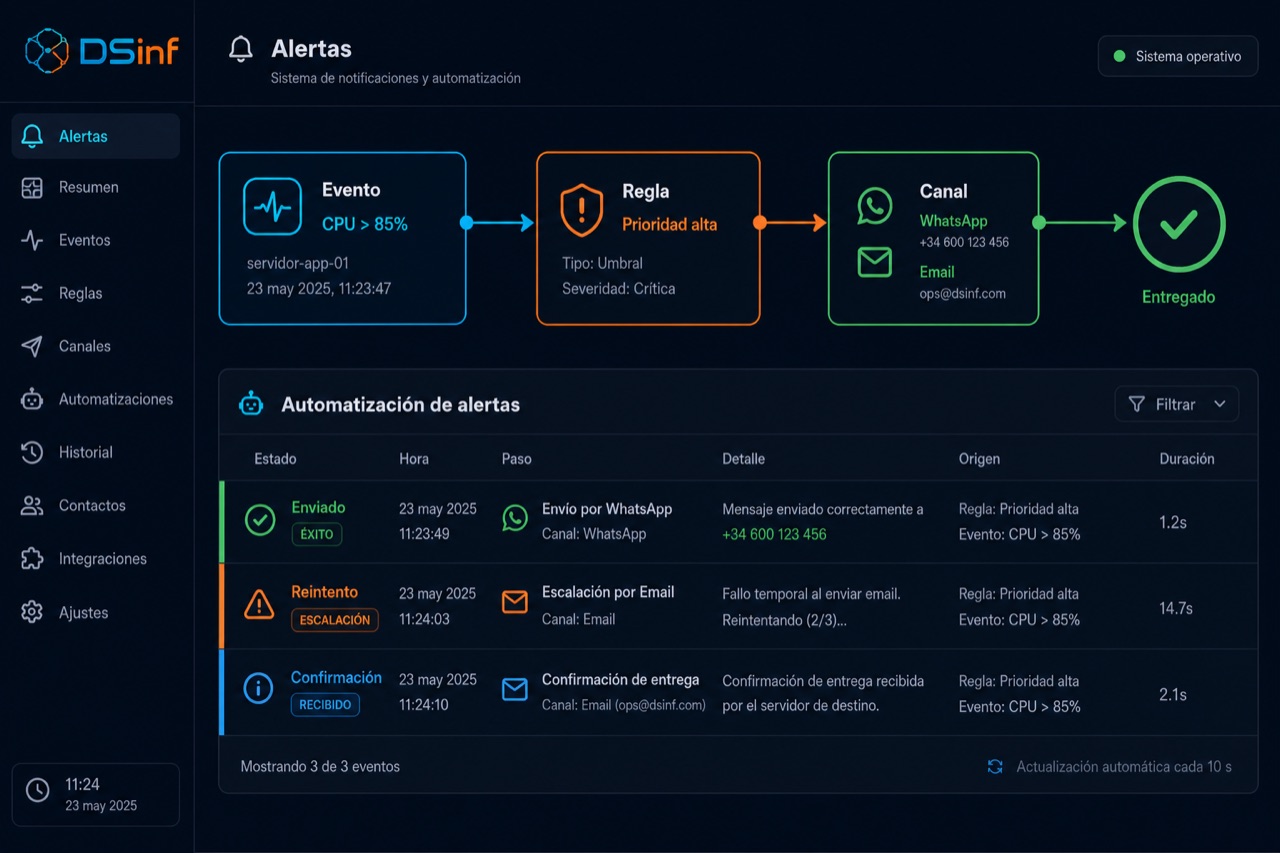Click the Paso column header
The width and height of the screenshot is (1280, 853).
point(517,459)
